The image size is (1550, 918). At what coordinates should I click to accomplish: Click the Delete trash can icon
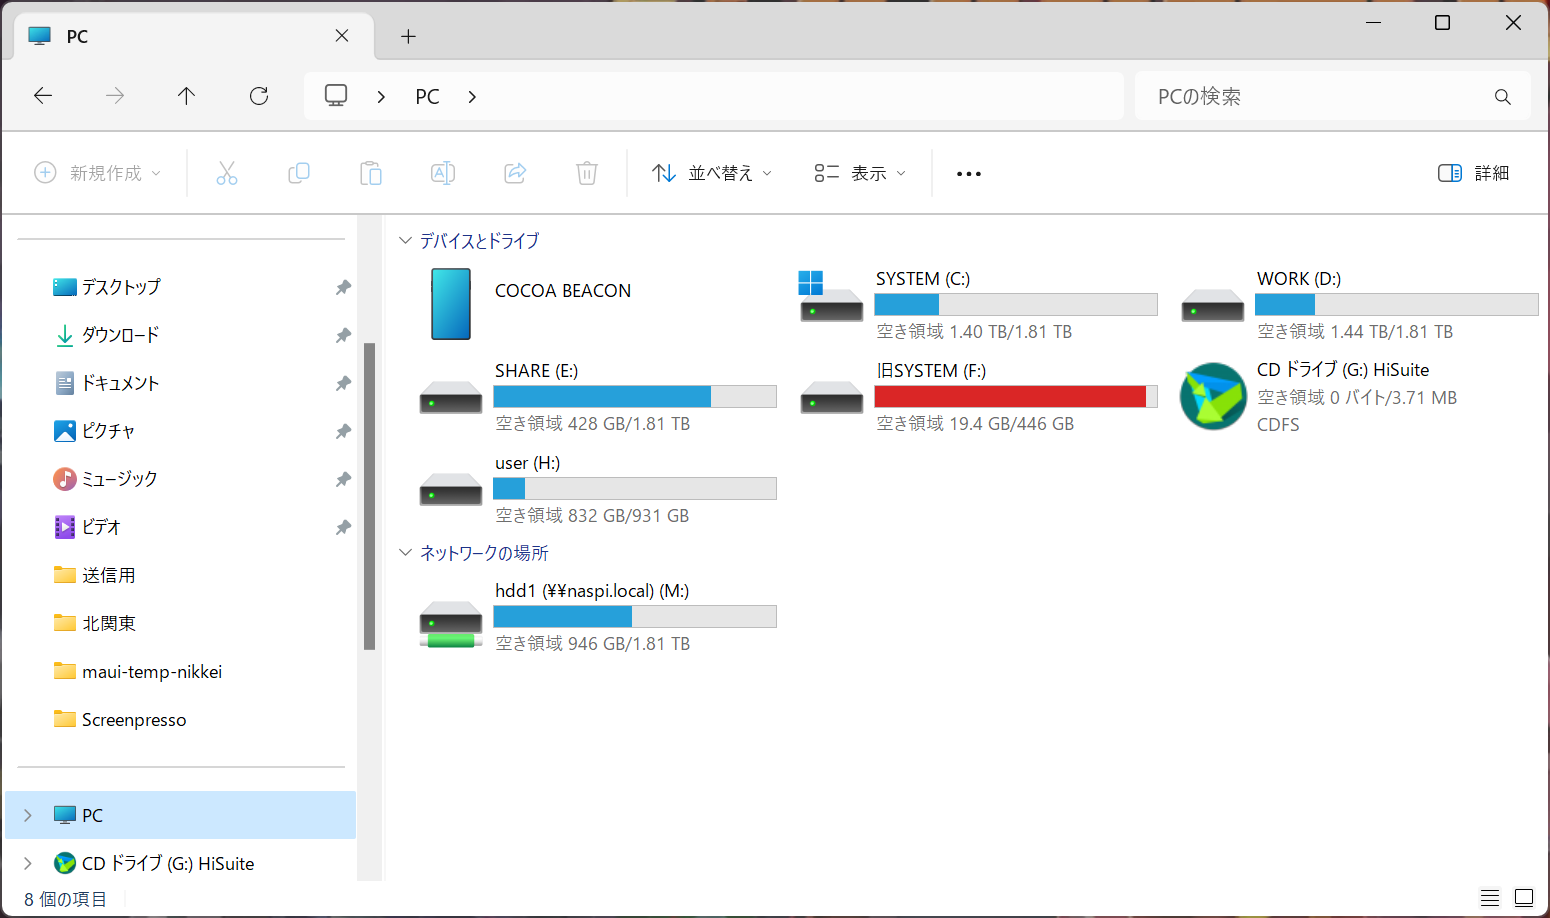click(x=587, y=173)
